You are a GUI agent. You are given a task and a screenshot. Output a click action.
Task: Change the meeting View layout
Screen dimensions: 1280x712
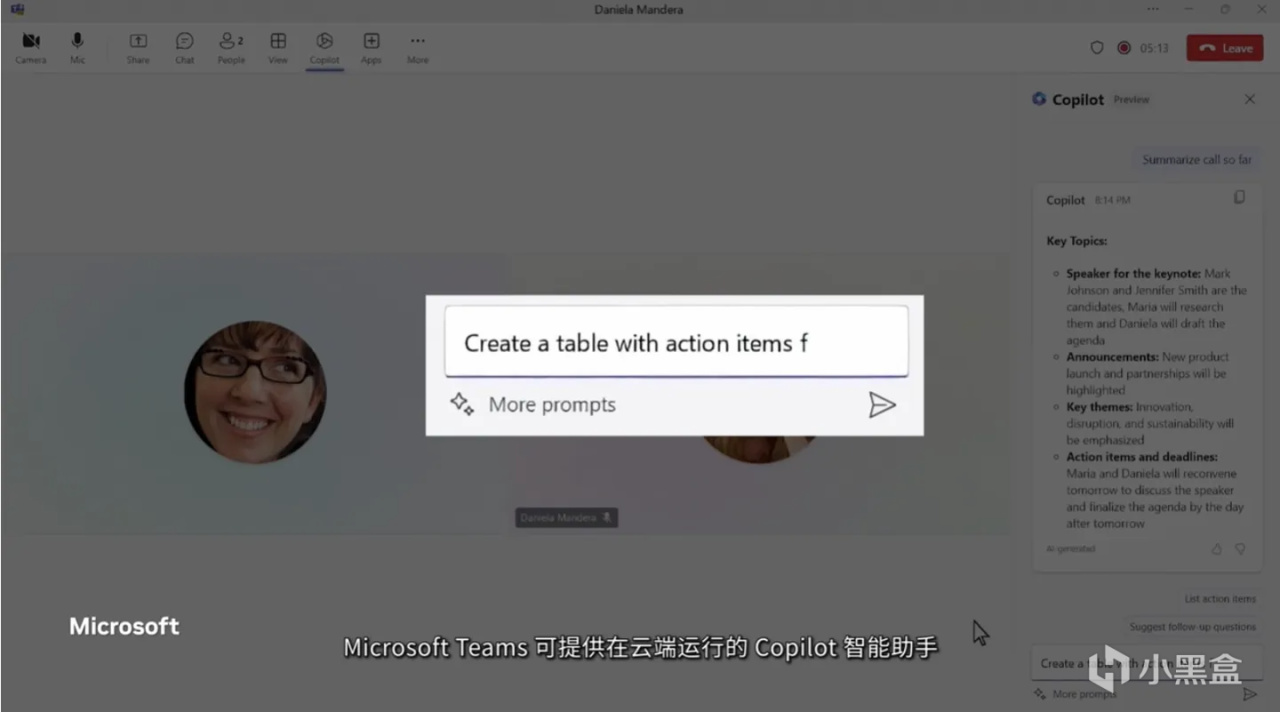coord(278,47)
